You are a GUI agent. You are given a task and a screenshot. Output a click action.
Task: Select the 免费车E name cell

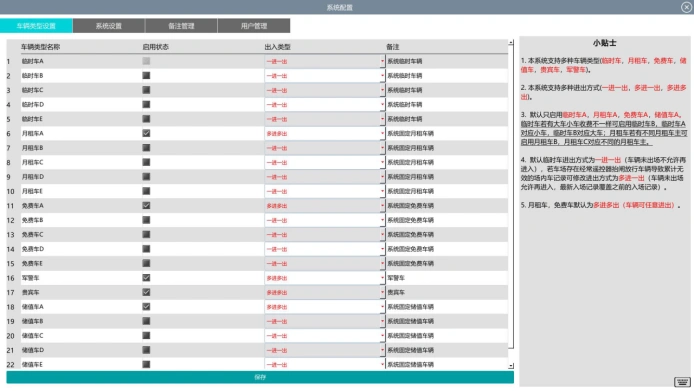pyautogui.click(x=81, y=263)
